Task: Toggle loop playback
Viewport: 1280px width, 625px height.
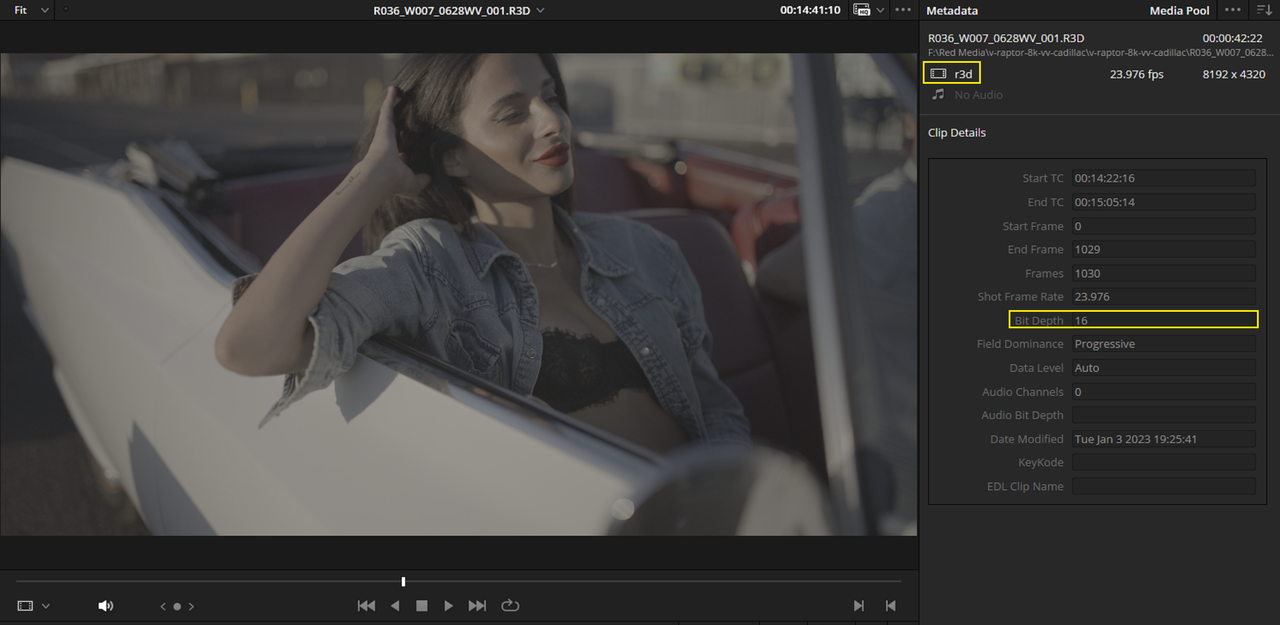Action: coord(510,606)
